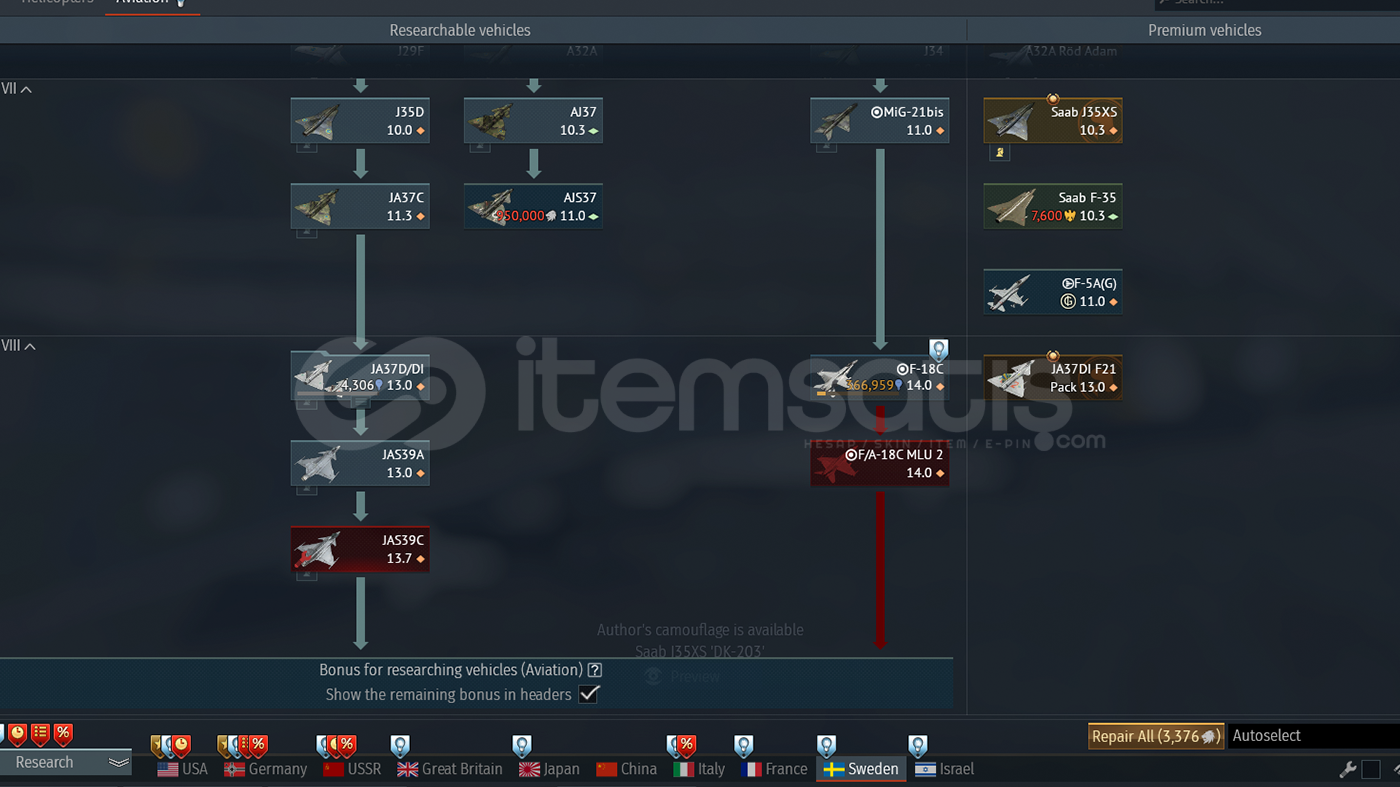Select the J35D aircraft card
This screenshot has height=787, width=1400.
click(360, 120)
